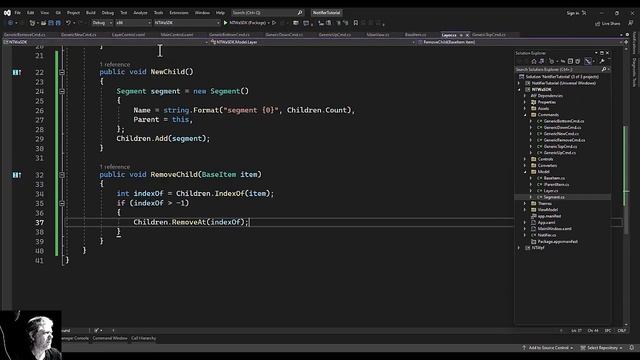Toggle the highlighted Preview Selected Items icon
640x360 pixels.
point(588,61)
